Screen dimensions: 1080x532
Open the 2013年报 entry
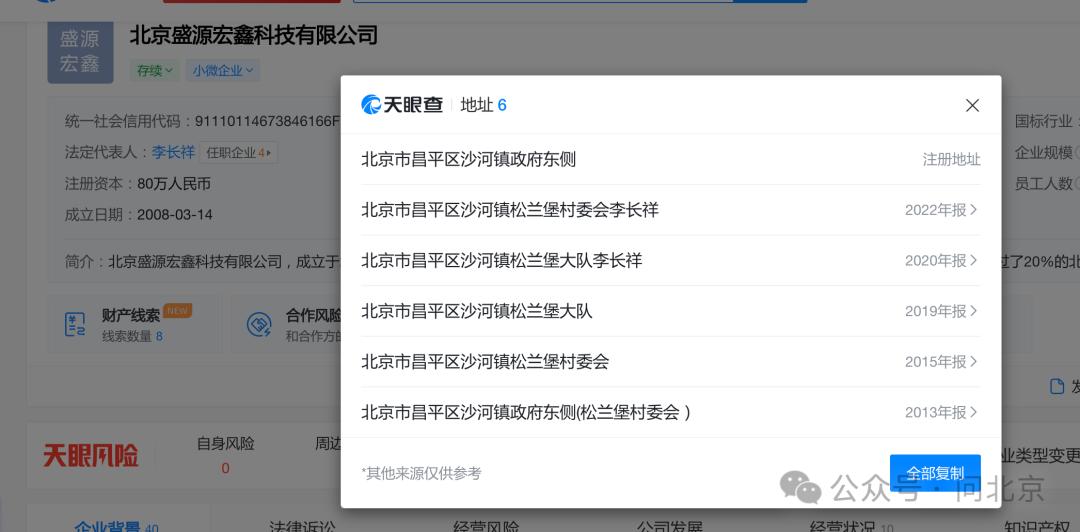[x=941, y=413]
